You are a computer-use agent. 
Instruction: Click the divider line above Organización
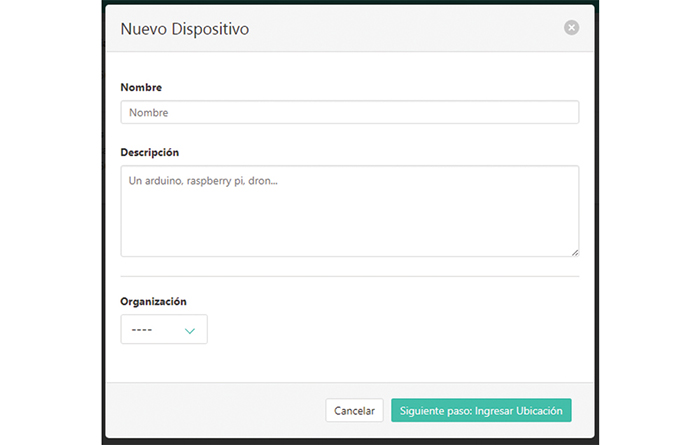coord(349,276)
